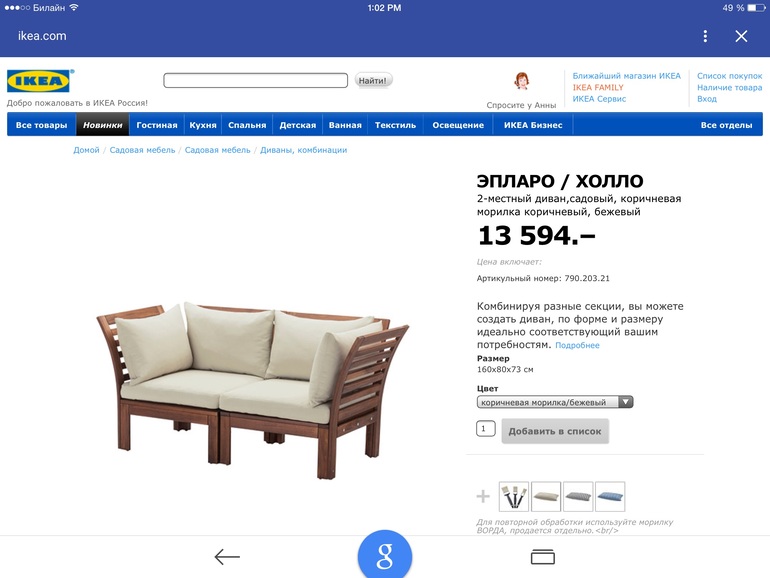Go back using the arrow icon
This screenshot has height=578, width=770.
tap(227, 556)
